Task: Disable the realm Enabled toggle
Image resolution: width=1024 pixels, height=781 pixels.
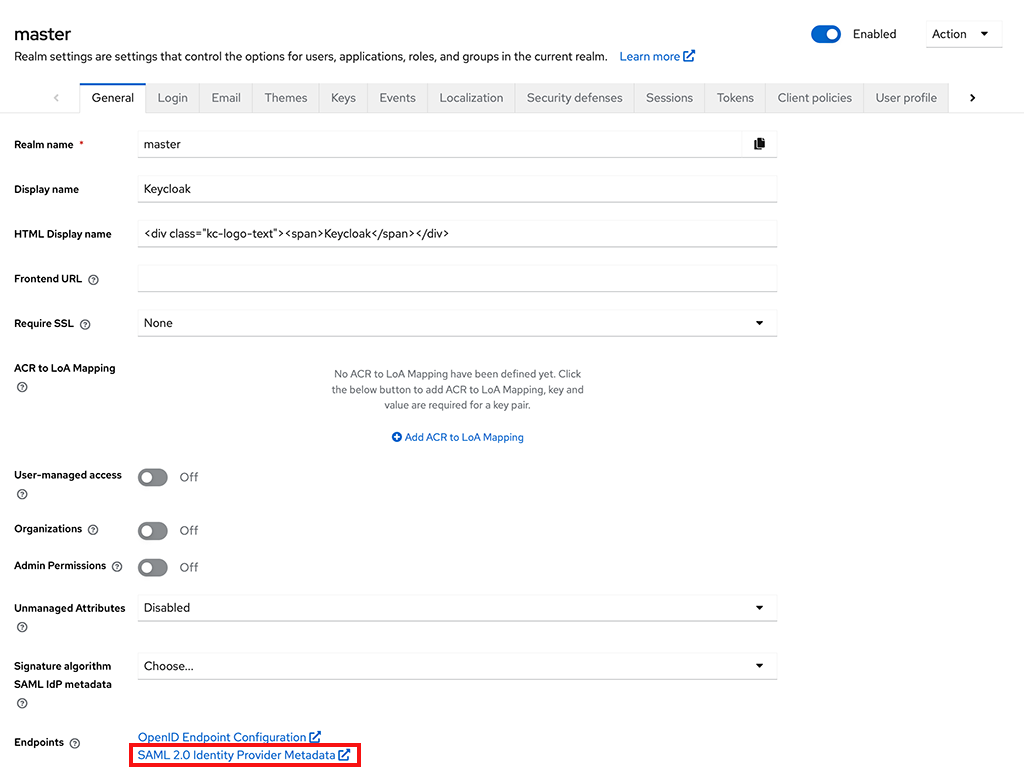Action: pyautogui.click(x=825, y=33)
